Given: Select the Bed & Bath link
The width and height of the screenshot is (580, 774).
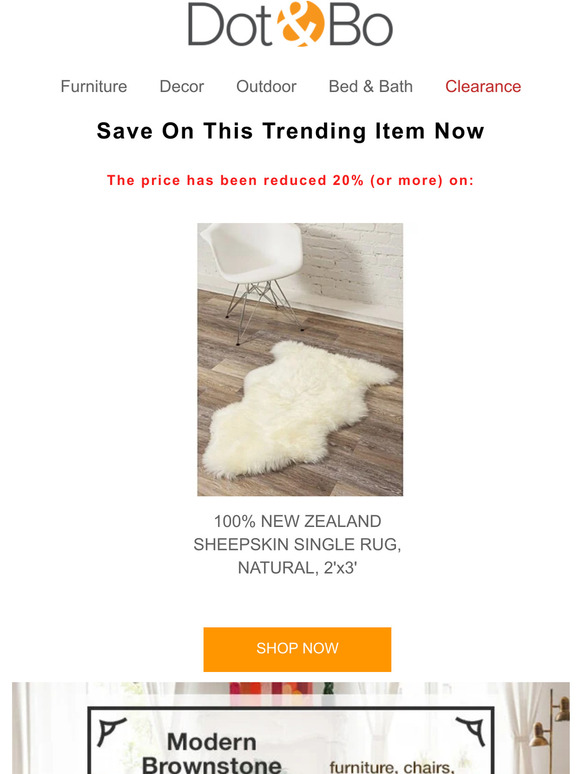Looking at the screenshot, I should [371, 86].
